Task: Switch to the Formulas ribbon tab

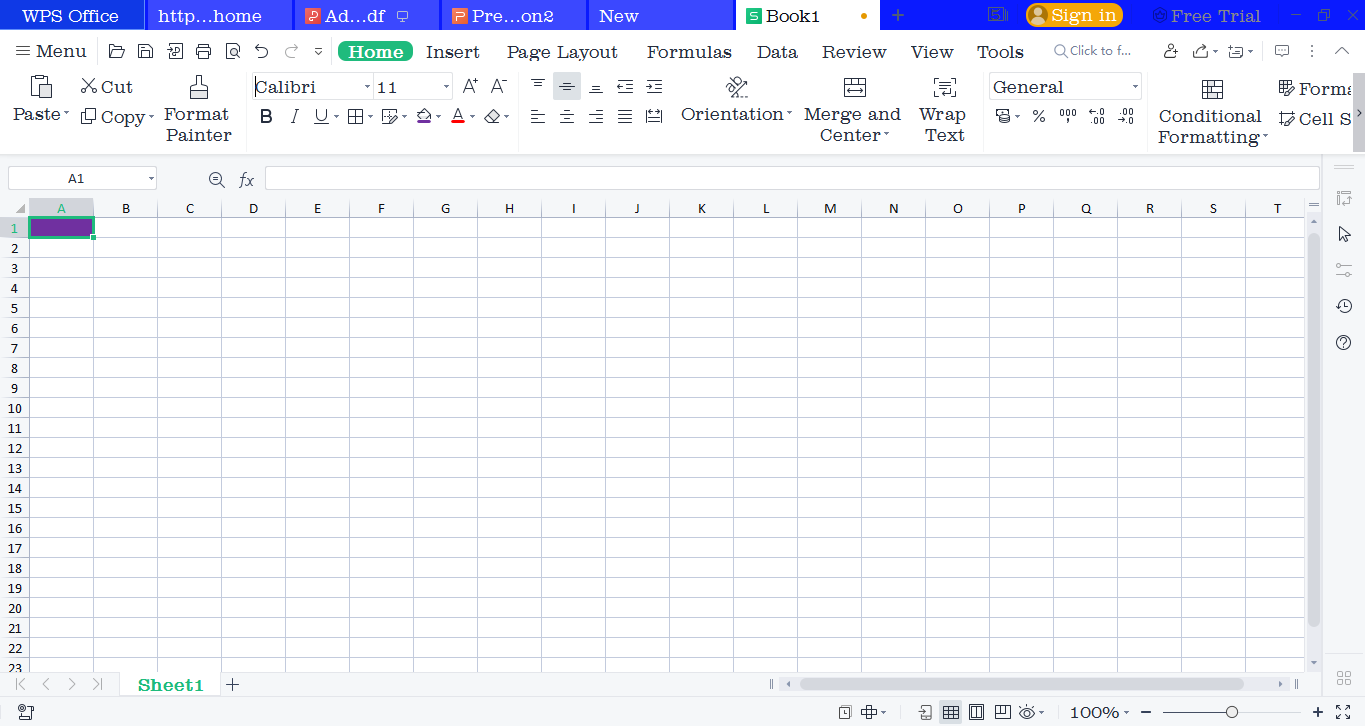Action: pos(689,50)
